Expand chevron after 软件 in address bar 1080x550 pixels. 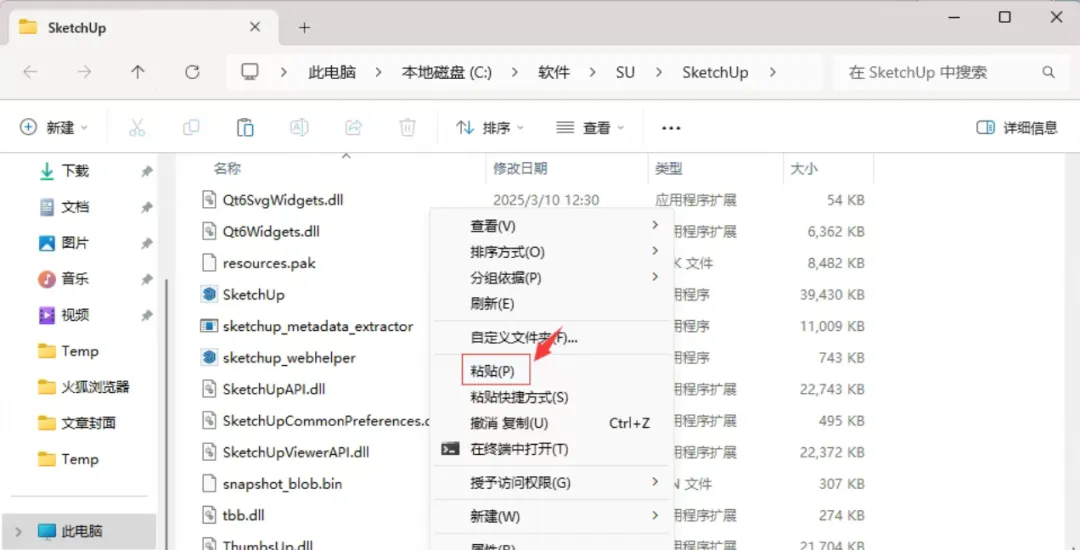pyautogui.click(x=592, y=72)
